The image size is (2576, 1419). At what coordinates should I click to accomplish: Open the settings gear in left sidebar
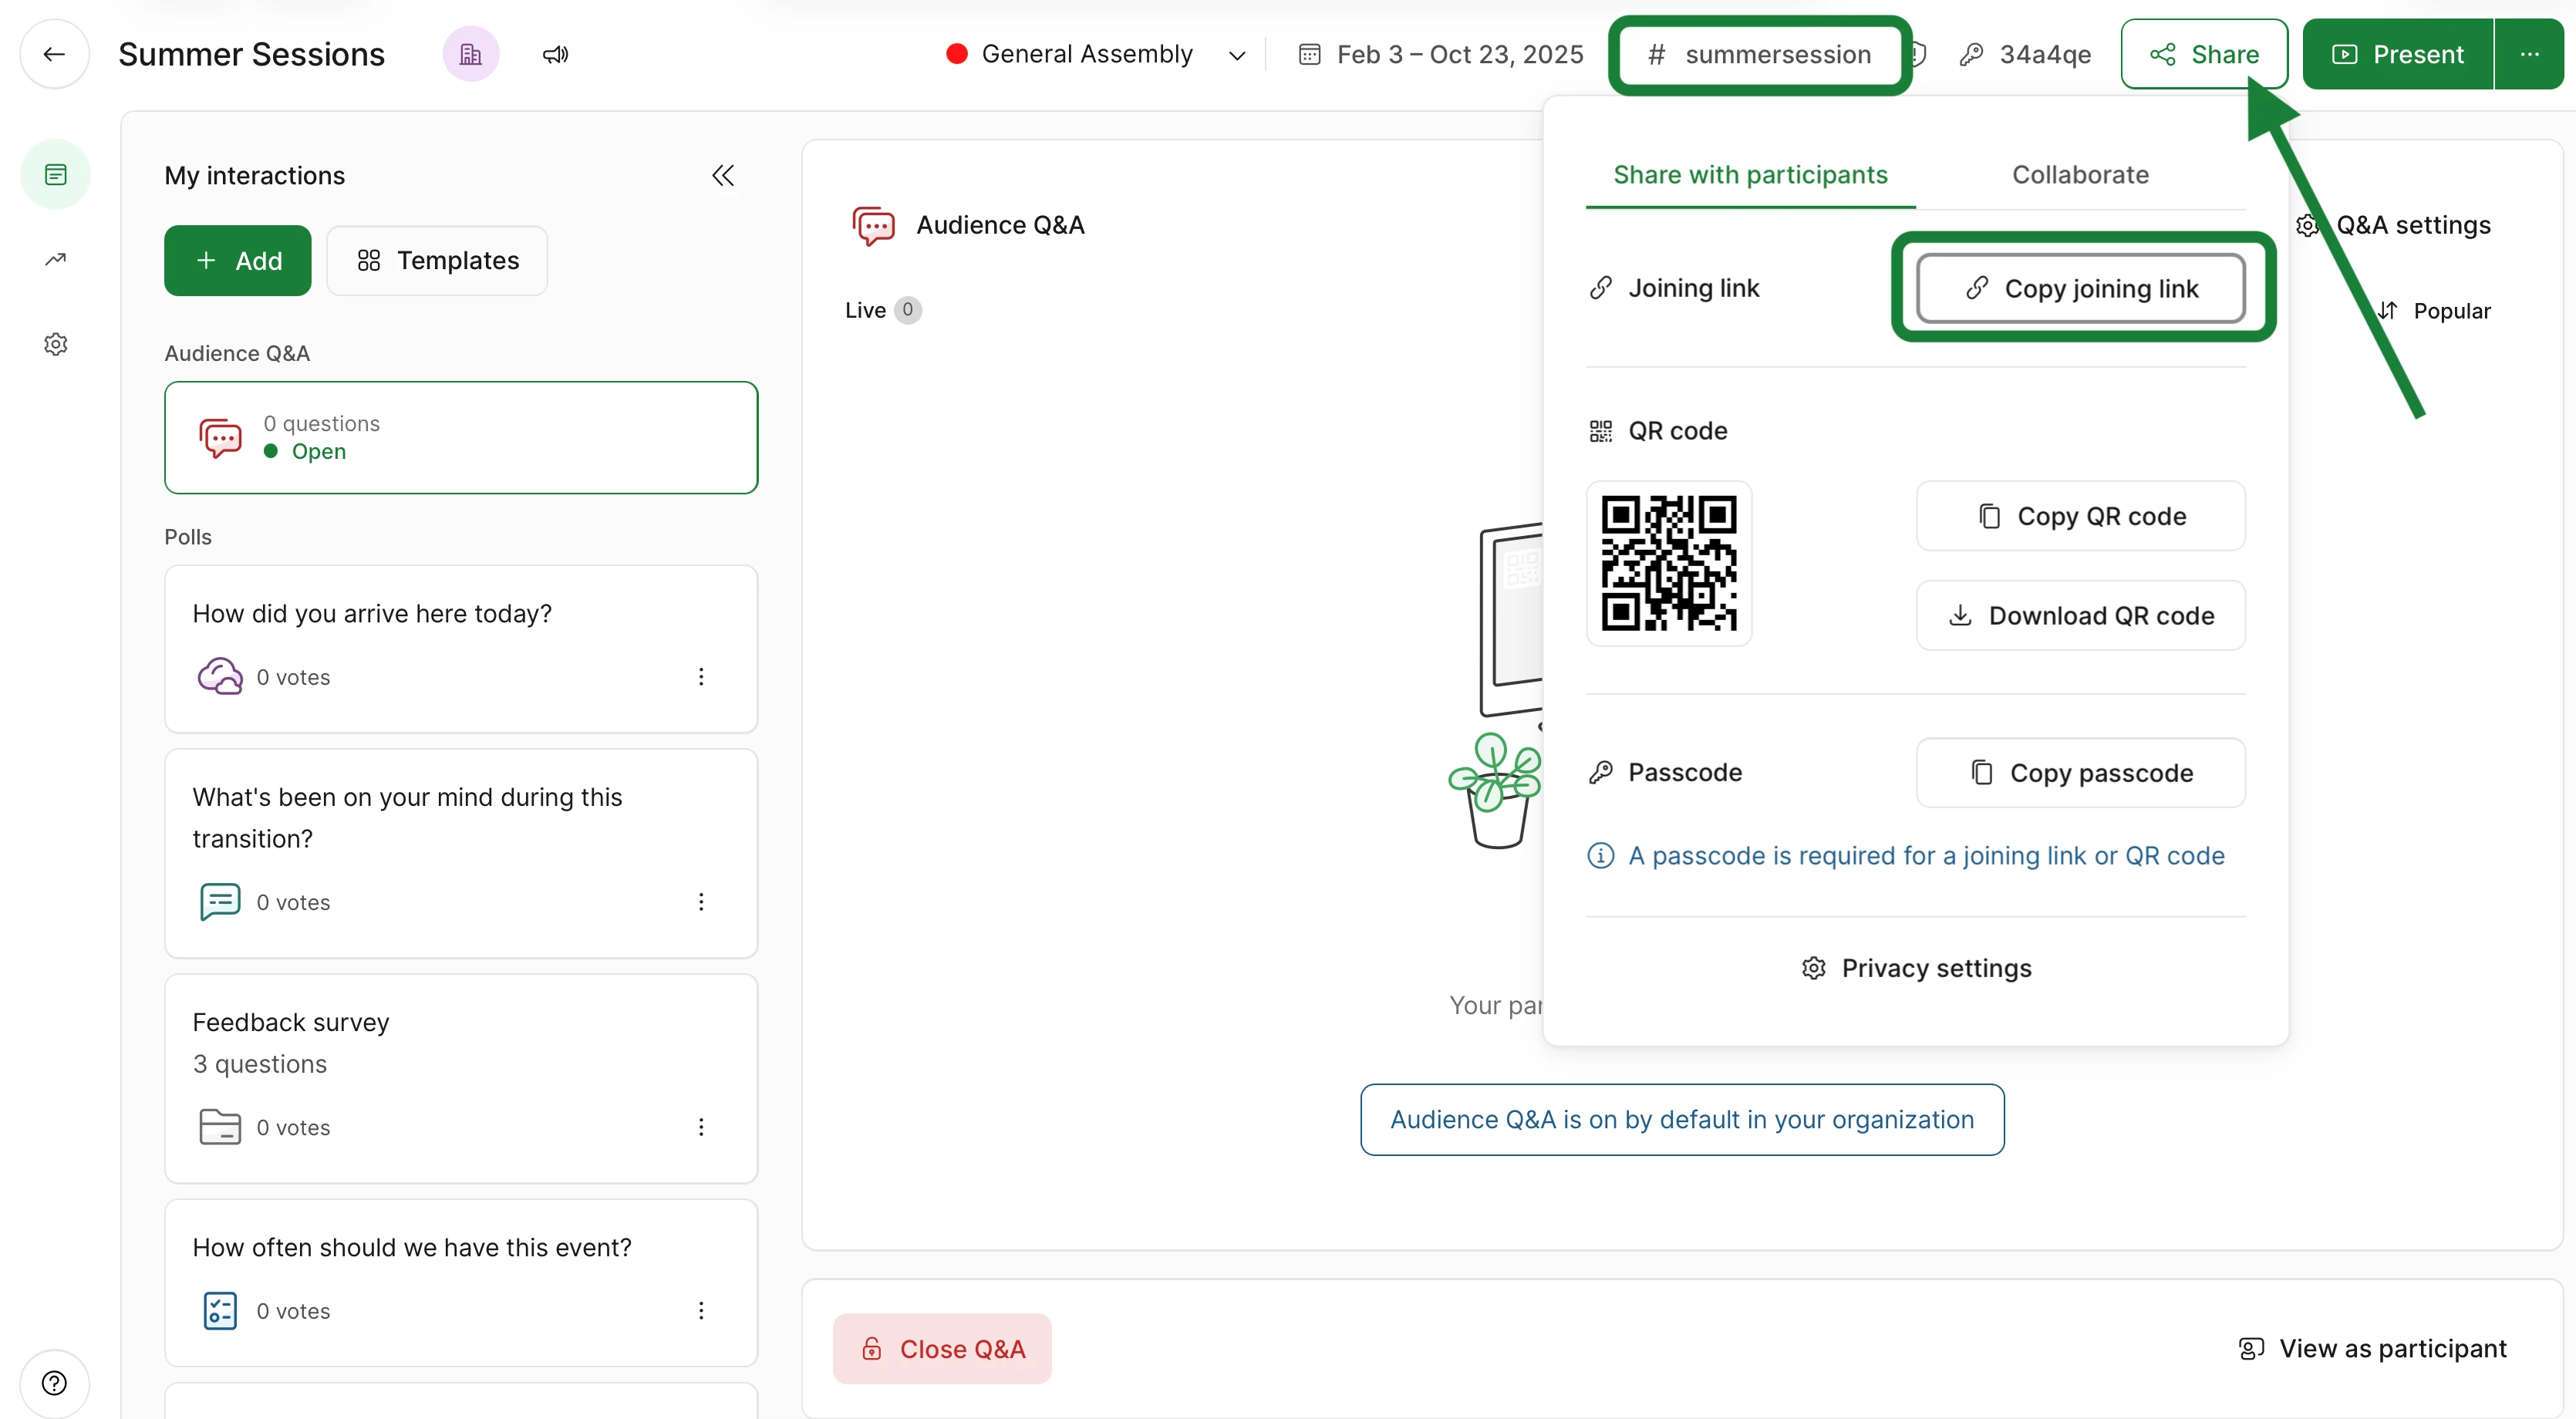[x=56, y=344]
